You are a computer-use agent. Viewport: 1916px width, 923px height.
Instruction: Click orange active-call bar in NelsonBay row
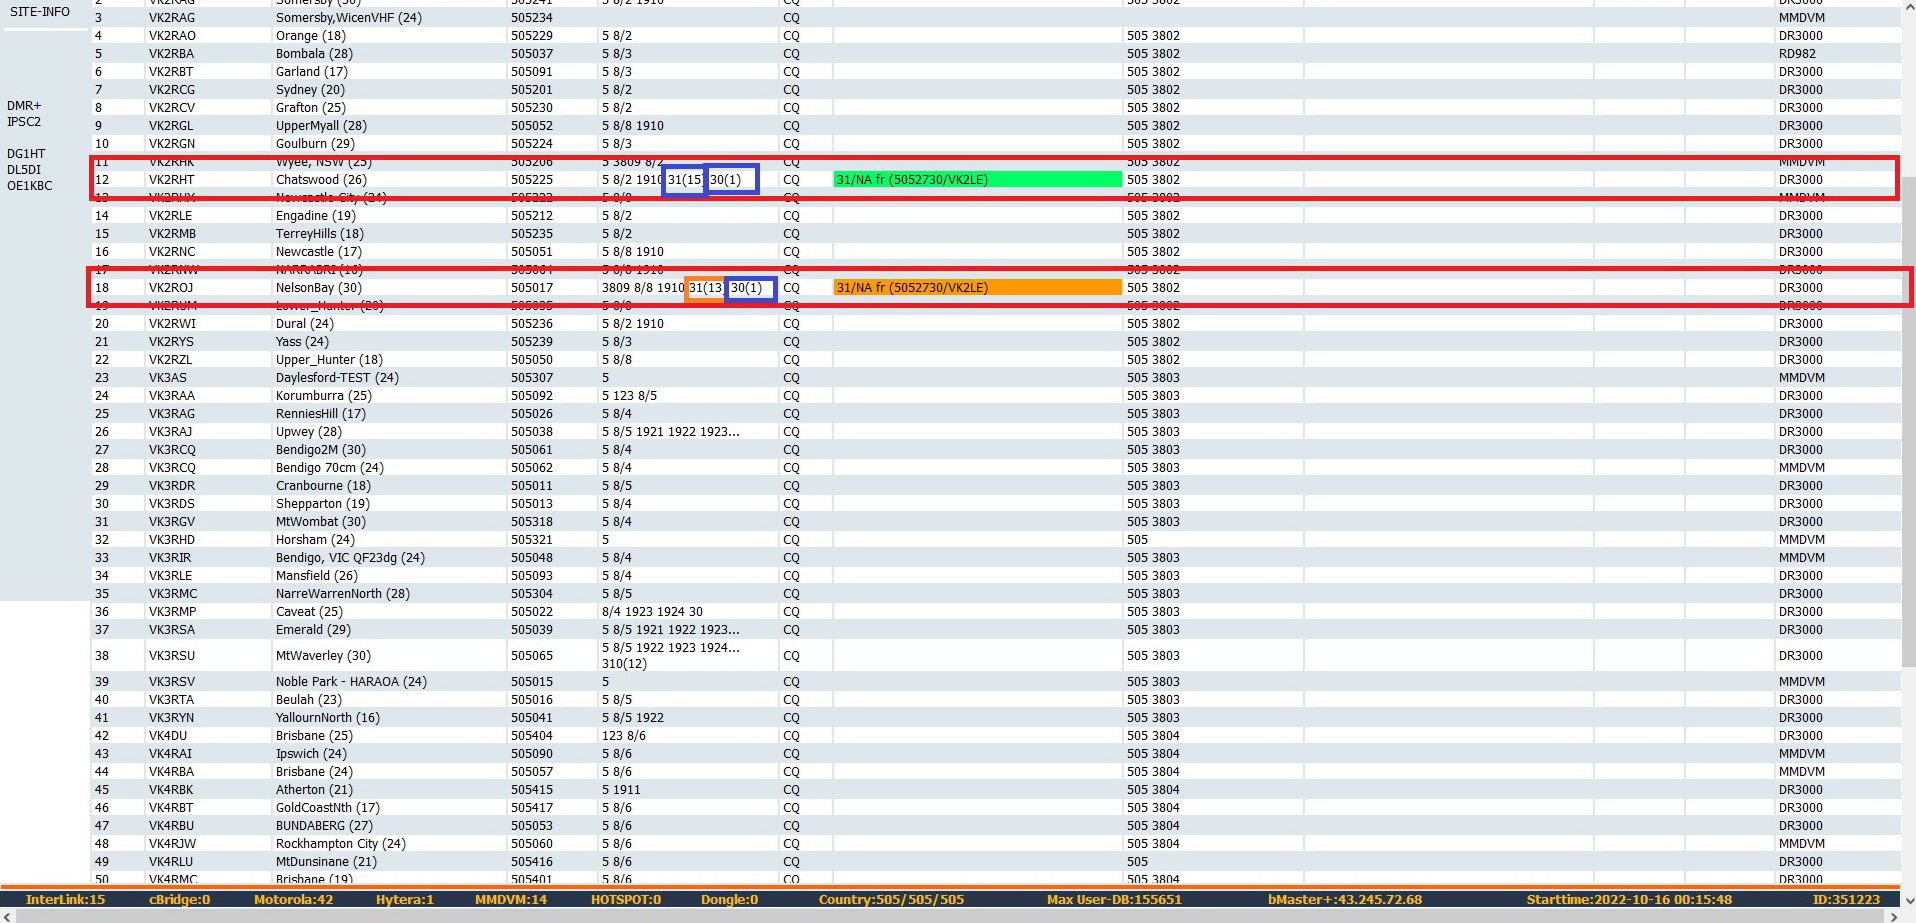coord(977,288)
